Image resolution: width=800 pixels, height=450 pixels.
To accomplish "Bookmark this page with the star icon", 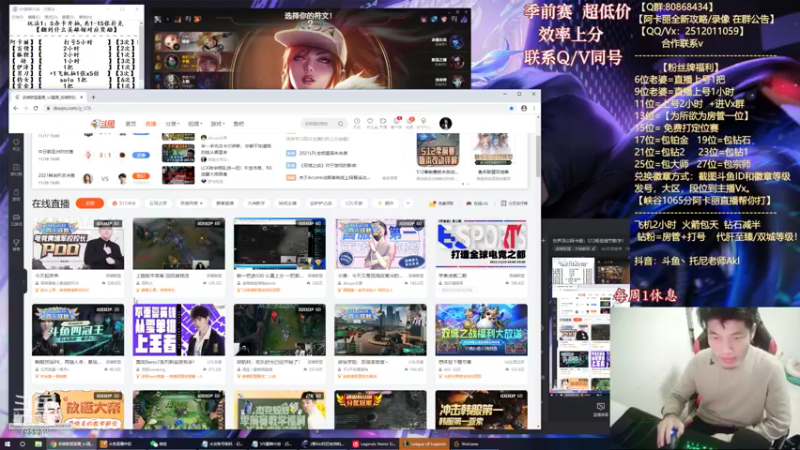I will pos(511,108).
